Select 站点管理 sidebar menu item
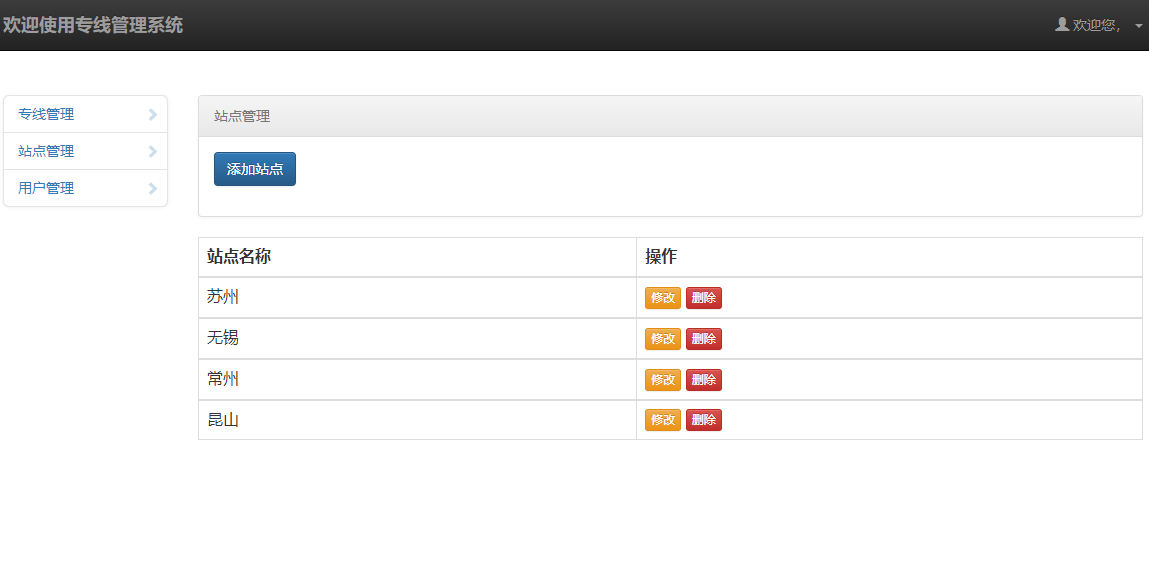 (86, 151)
